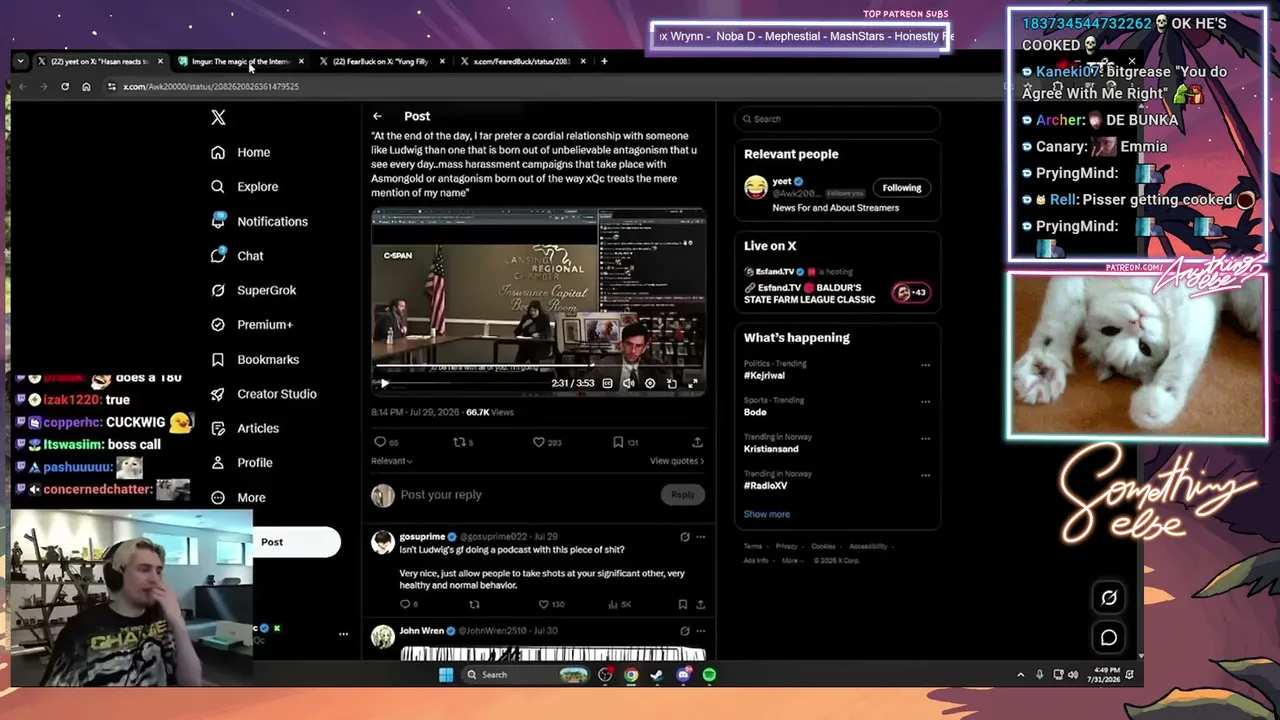Viewport: 1280px width, 720px height.
Task: Seek on the video progress bar
Action: (x=538, y=366)
